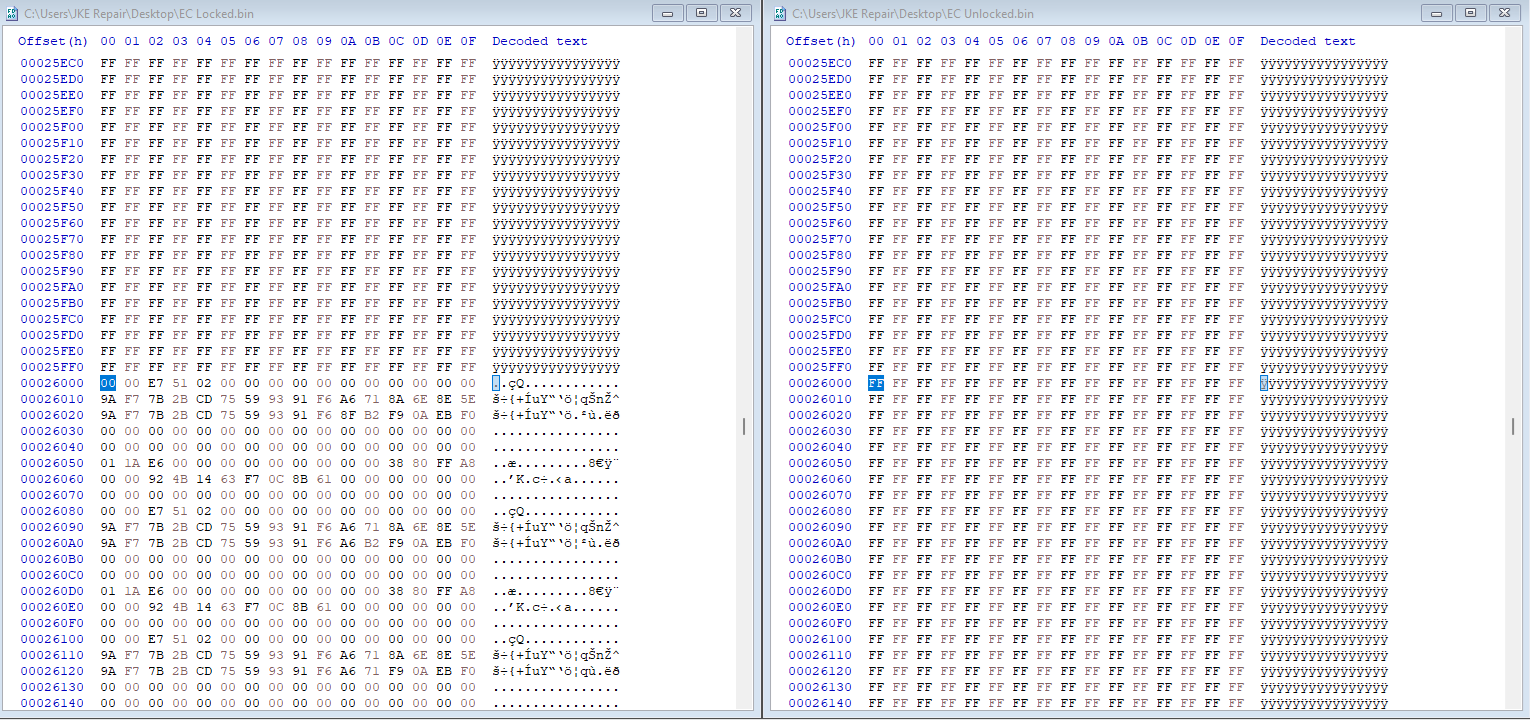The height and width of the screenshot is (721, 1530).
Task: Select byte 0C in row 000260E0 of EC Locked
Action: 276,607
